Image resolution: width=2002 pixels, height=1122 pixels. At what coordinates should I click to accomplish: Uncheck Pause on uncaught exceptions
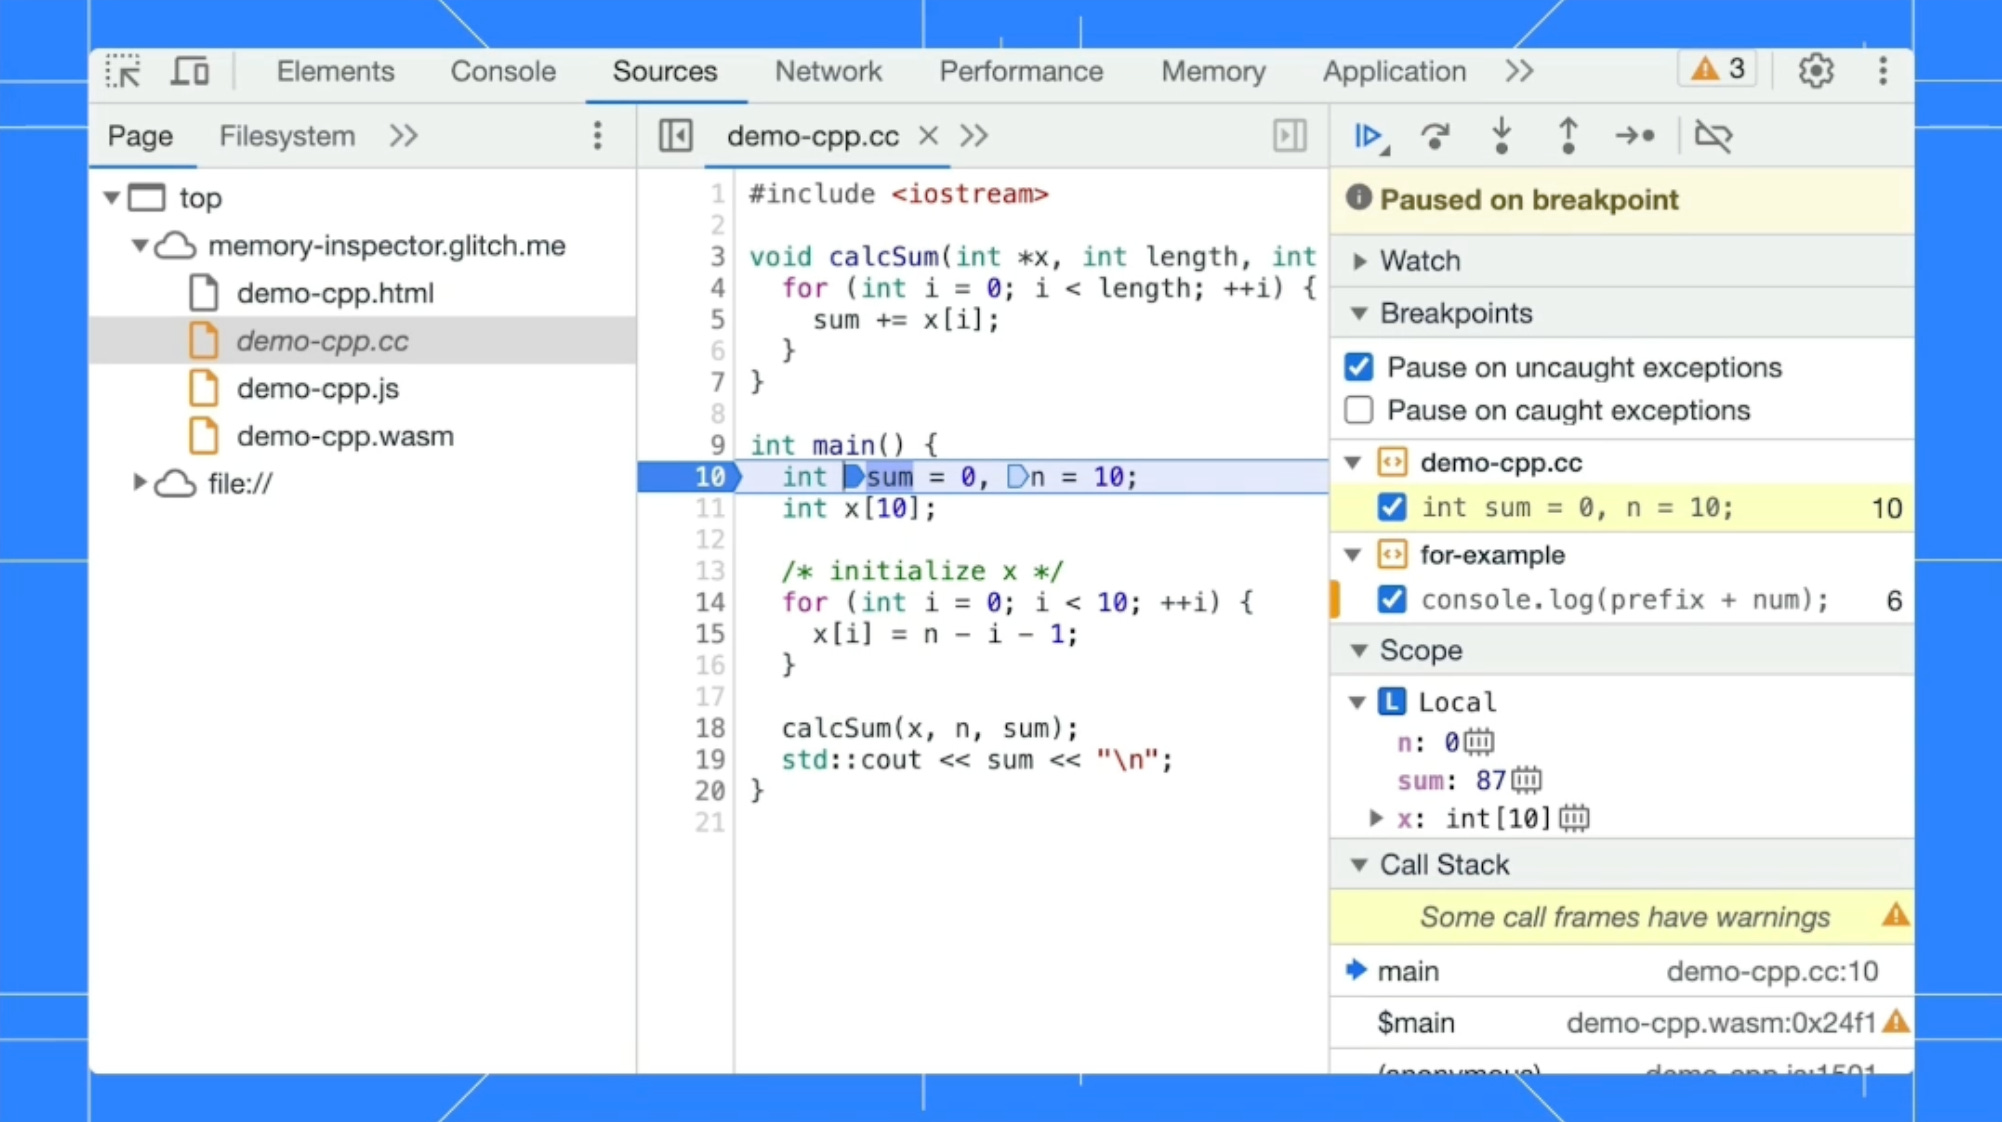[x=1358, y=367]
